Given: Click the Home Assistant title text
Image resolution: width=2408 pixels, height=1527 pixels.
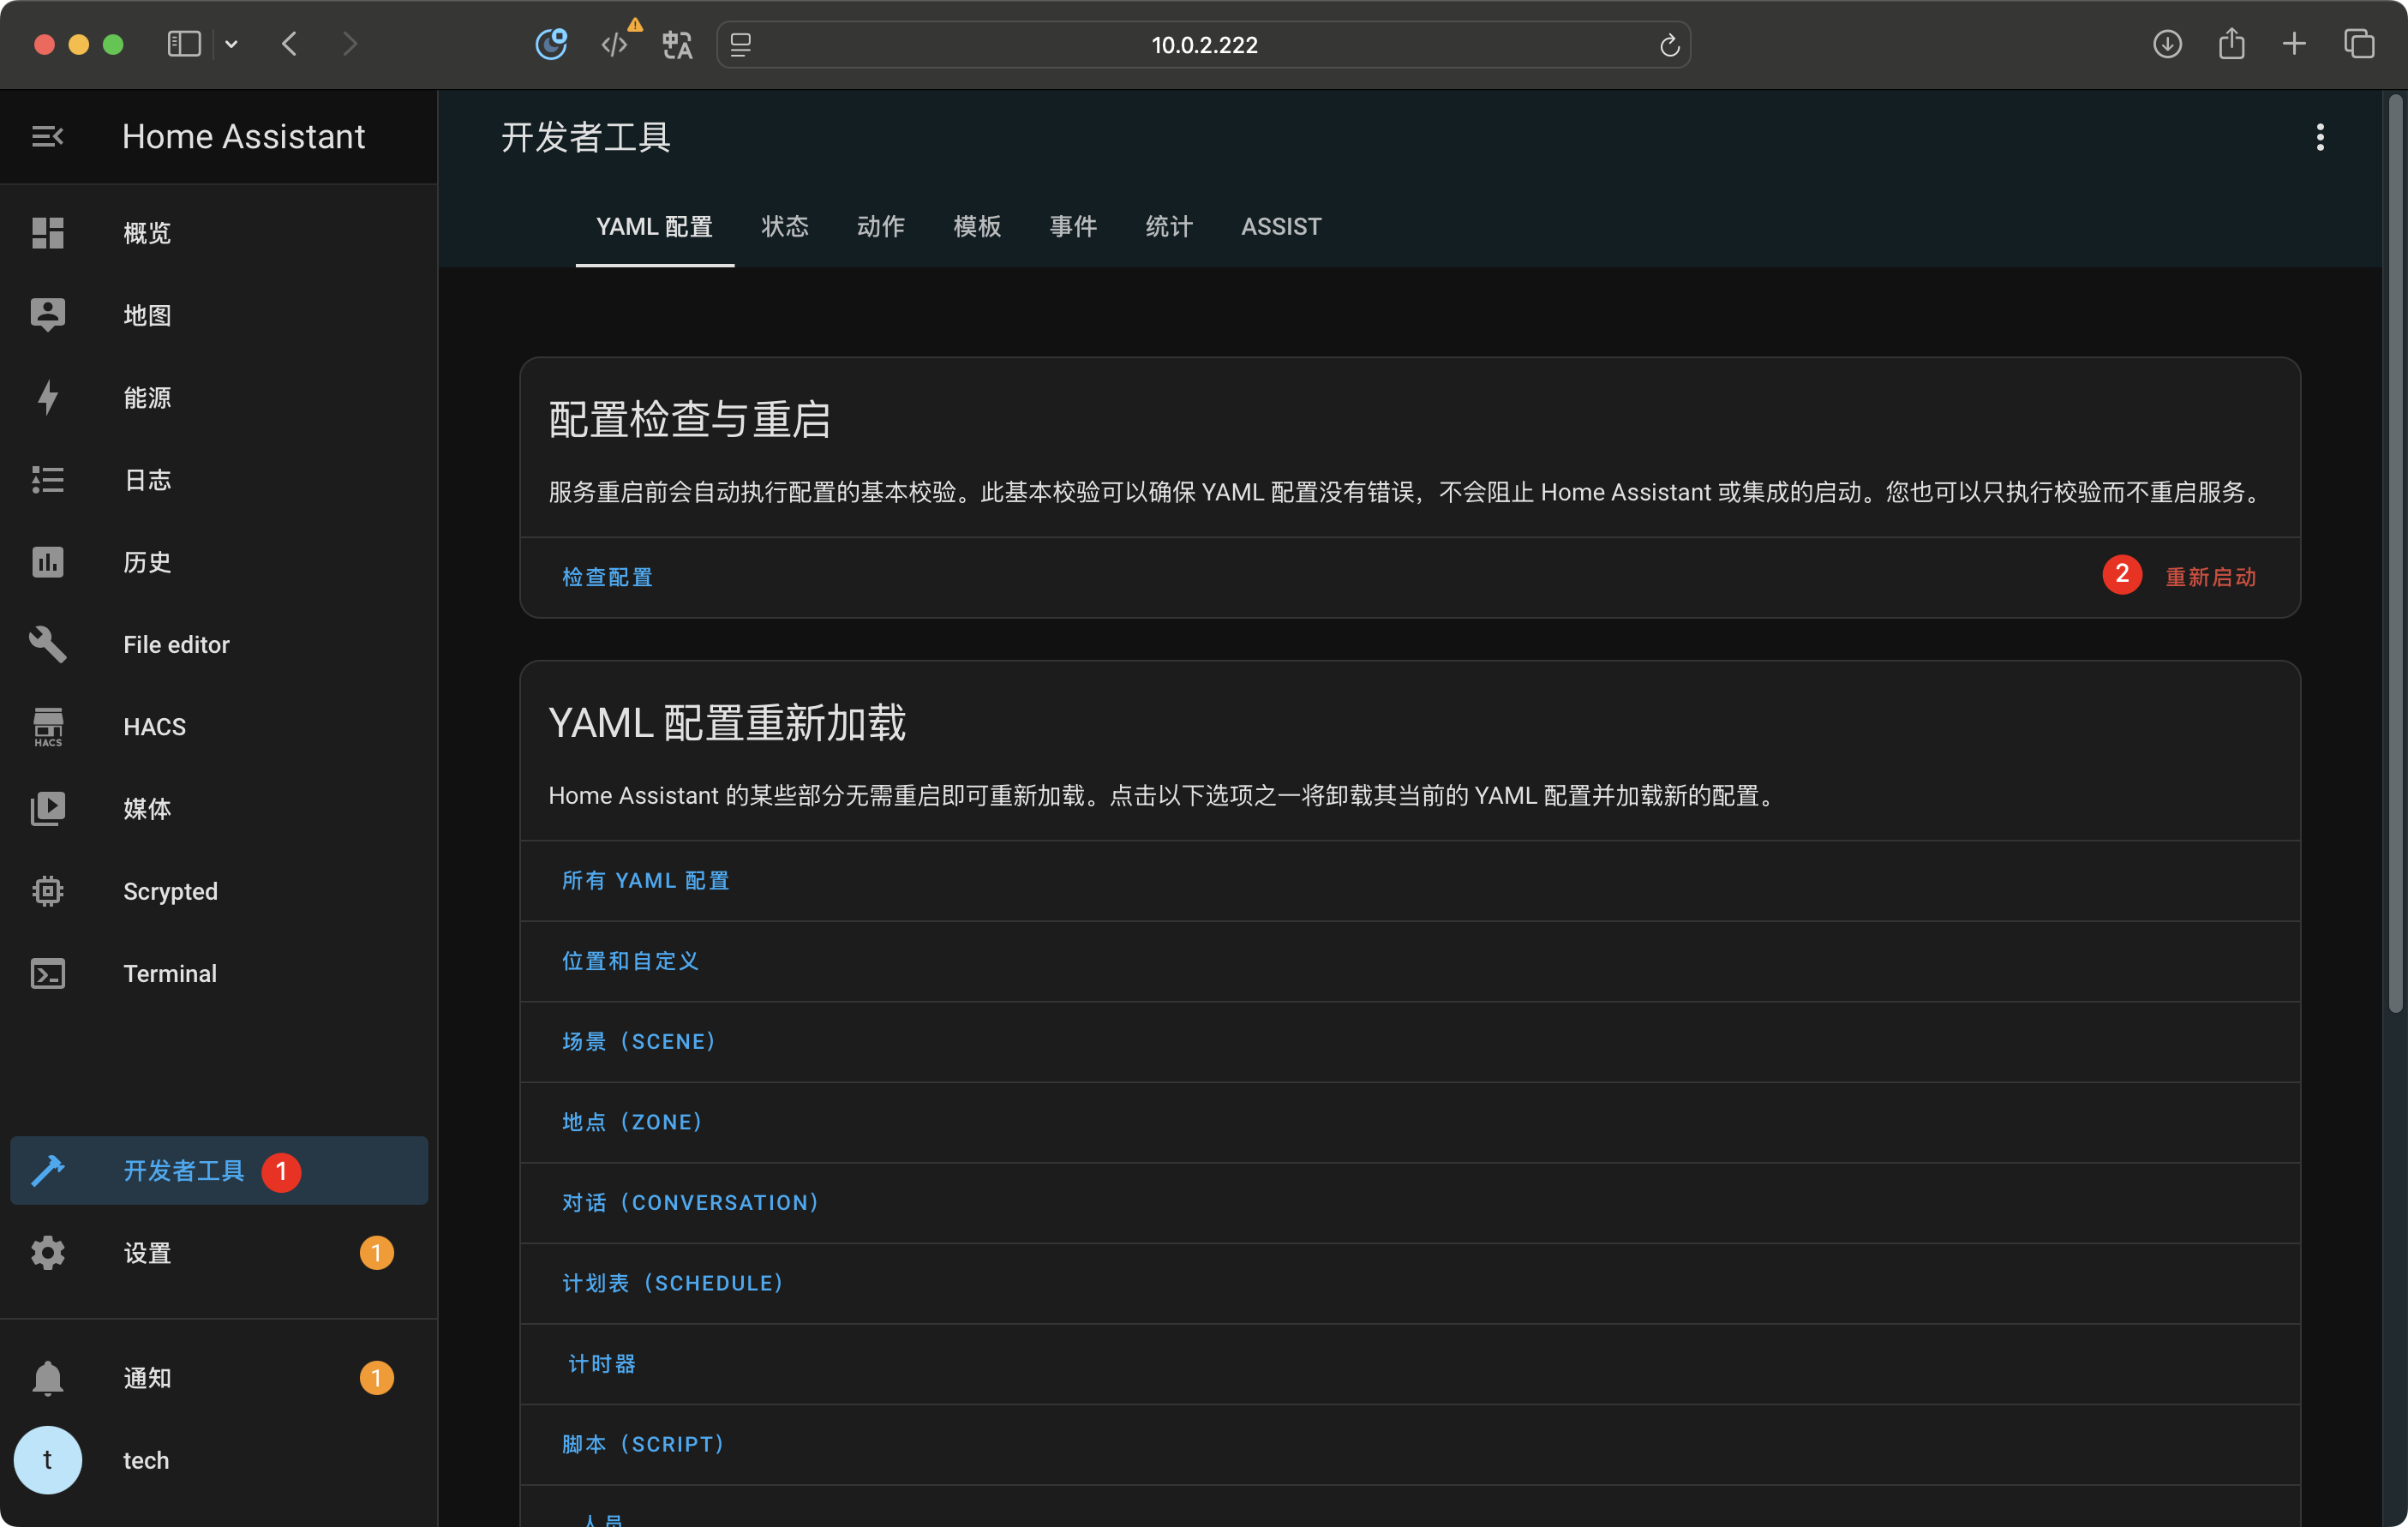Looking at the screenshot, I should tap(243, 136).
